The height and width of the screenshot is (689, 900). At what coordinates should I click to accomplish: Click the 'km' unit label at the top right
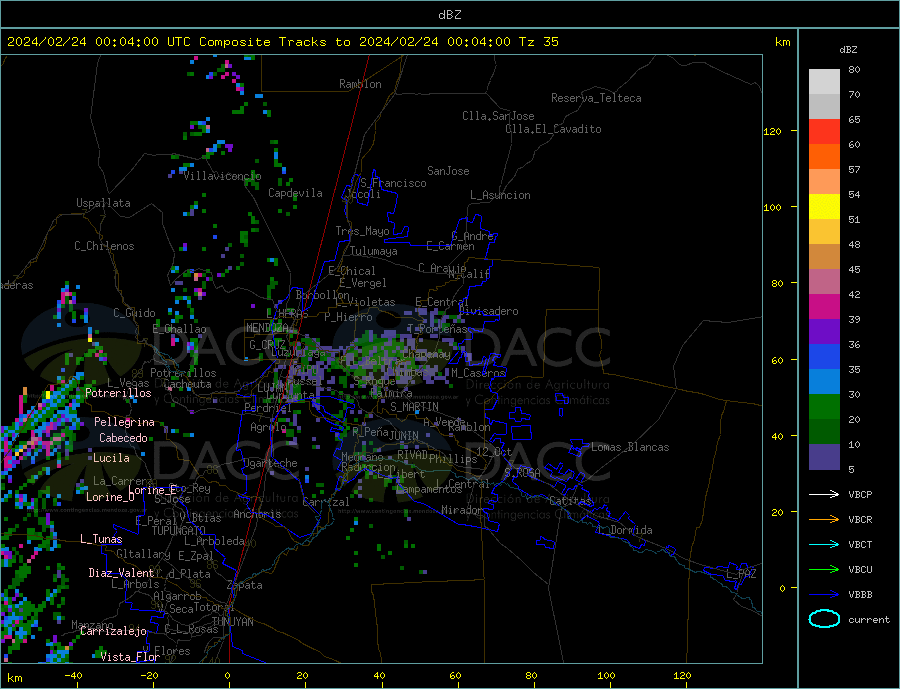click(x=782, y=42)
